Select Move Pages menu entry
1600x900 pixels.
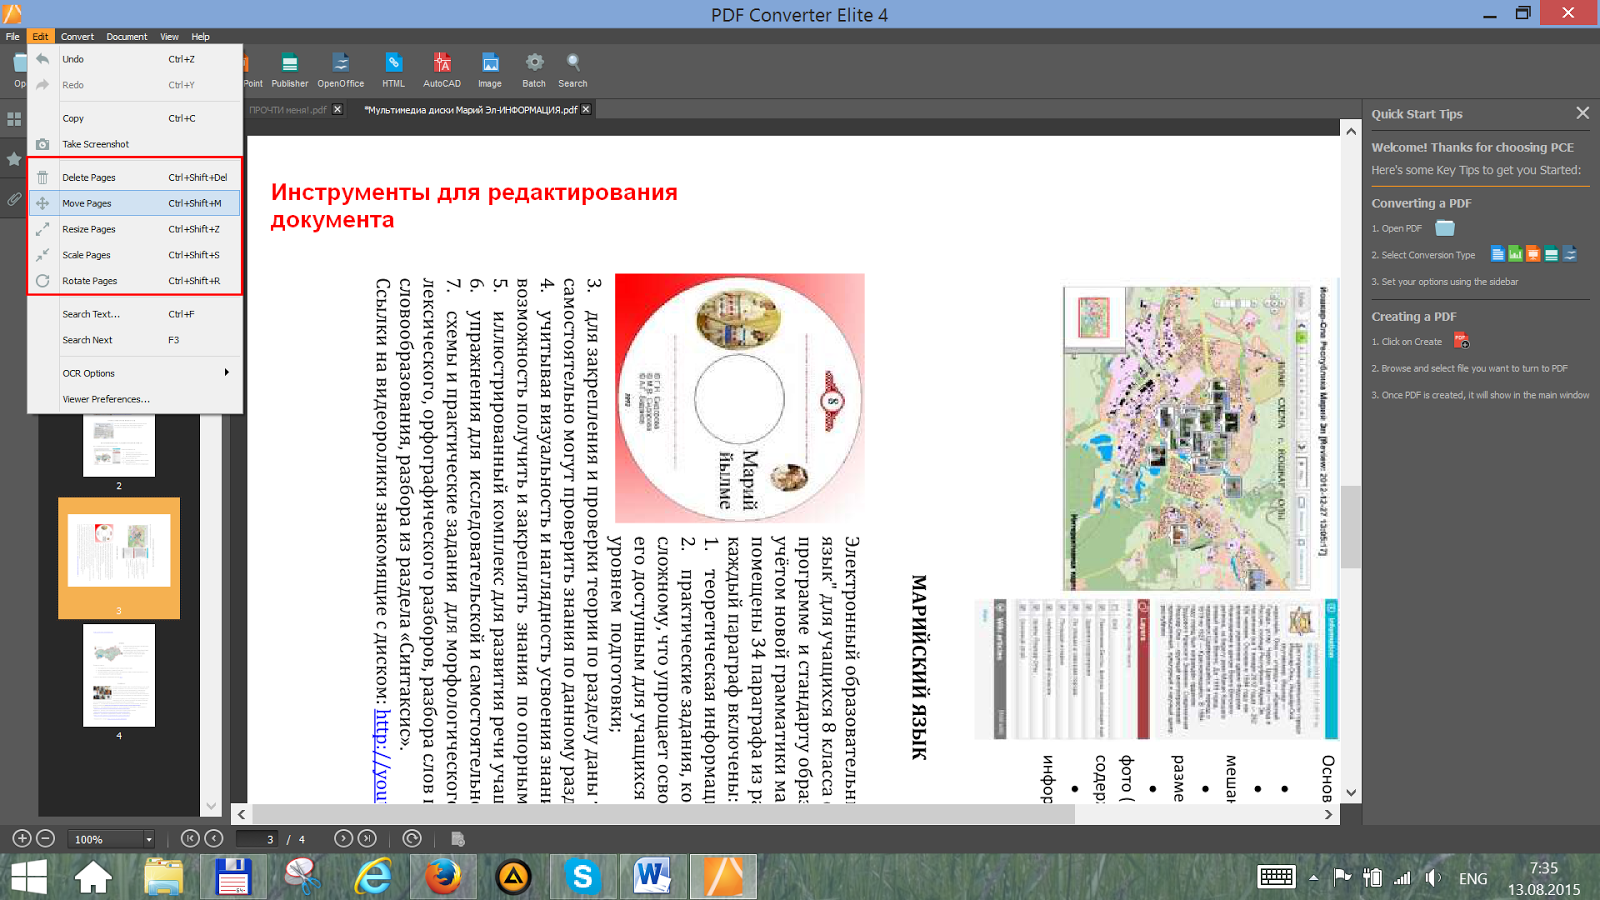pyautogui.click(x=135, y=203)
